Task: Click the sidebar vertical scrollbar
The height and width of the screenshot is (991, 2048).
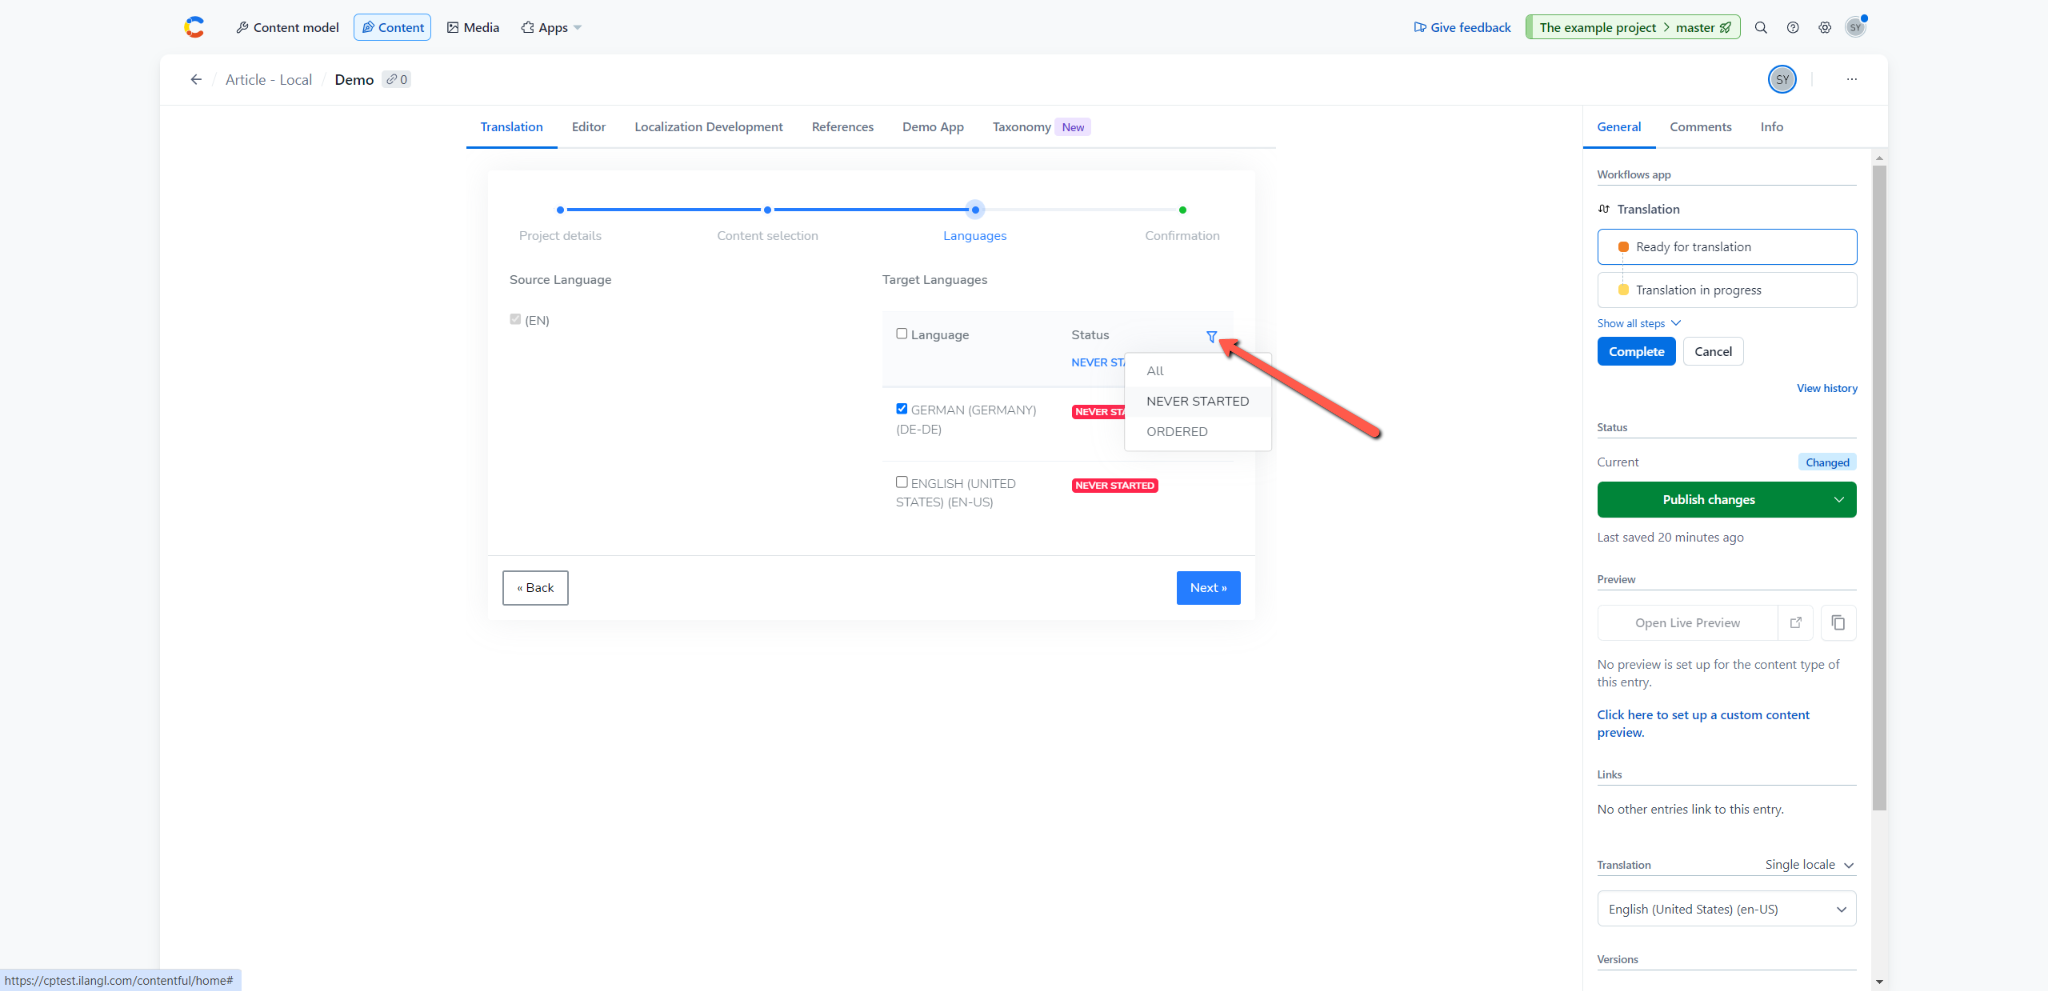Action: (1879, 487)
